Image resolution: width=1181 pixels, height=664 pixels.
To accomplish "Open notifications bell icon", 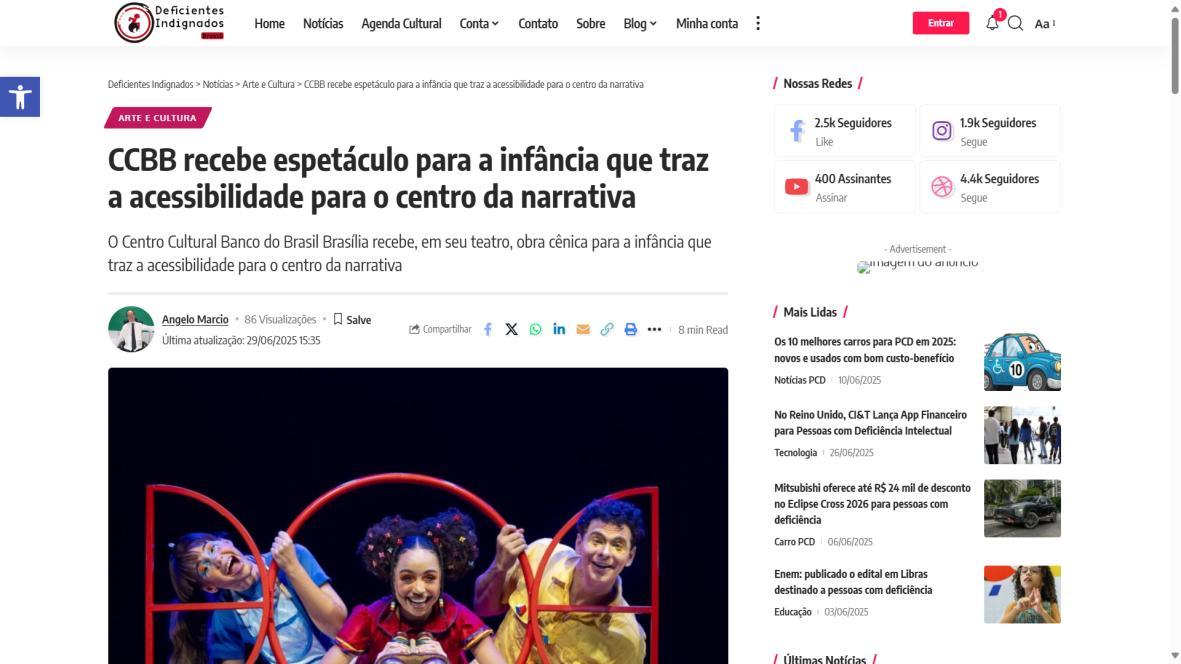I will [x=993, y=23].
